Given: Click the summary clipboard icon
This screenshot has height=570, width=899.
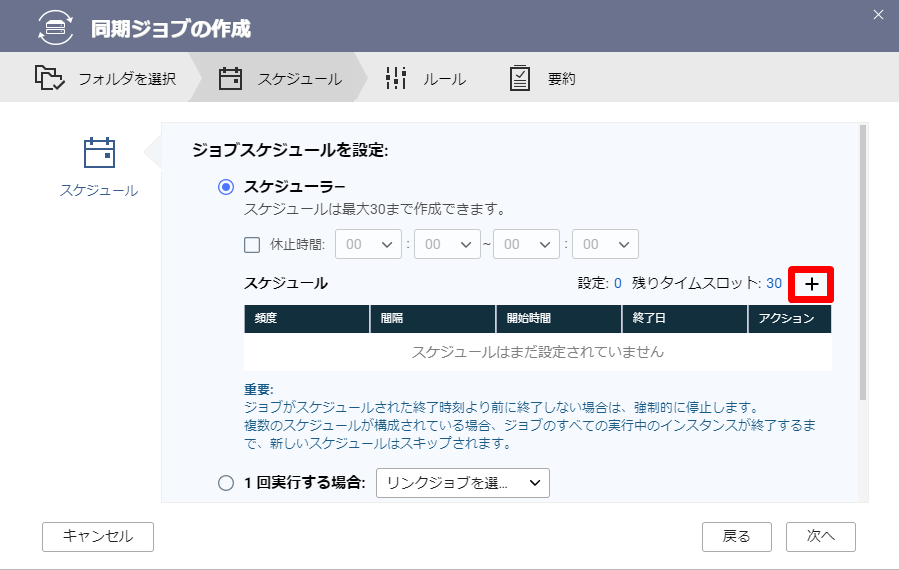Looking at the screenshot, I should point(519,78).
